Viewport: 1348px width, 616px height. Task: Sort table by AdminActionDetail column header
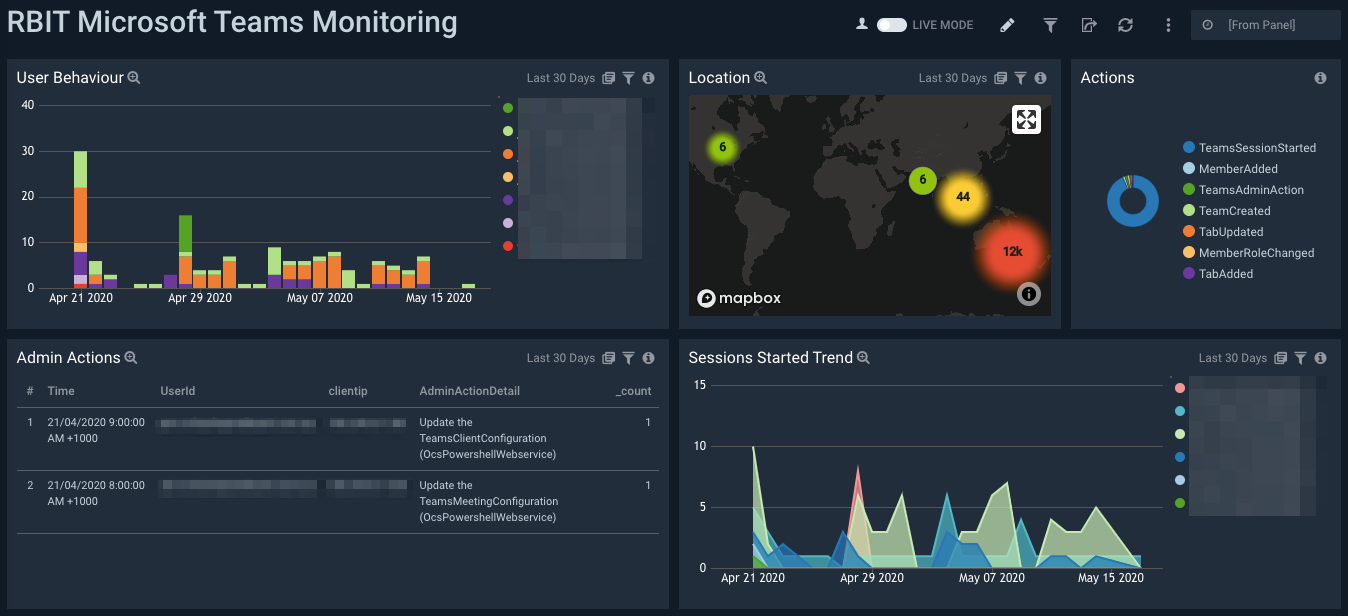(469, 391)
